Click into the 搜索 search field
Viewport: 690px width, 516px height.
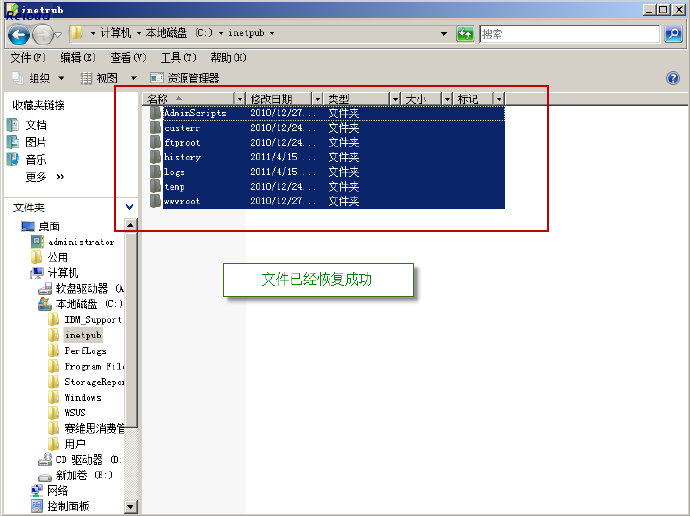coord(570,33)
